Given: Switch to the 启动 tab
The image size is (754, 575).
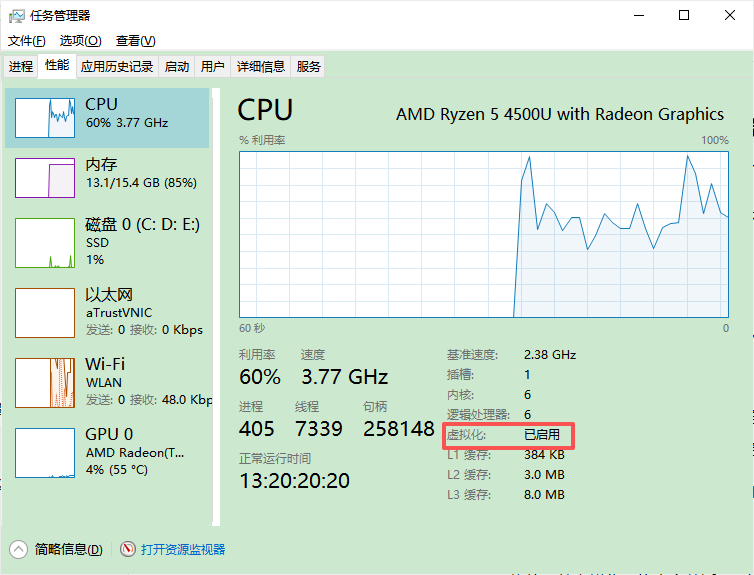Looking at the screenshot, I should pyautogui.click(x=176, y=66).
